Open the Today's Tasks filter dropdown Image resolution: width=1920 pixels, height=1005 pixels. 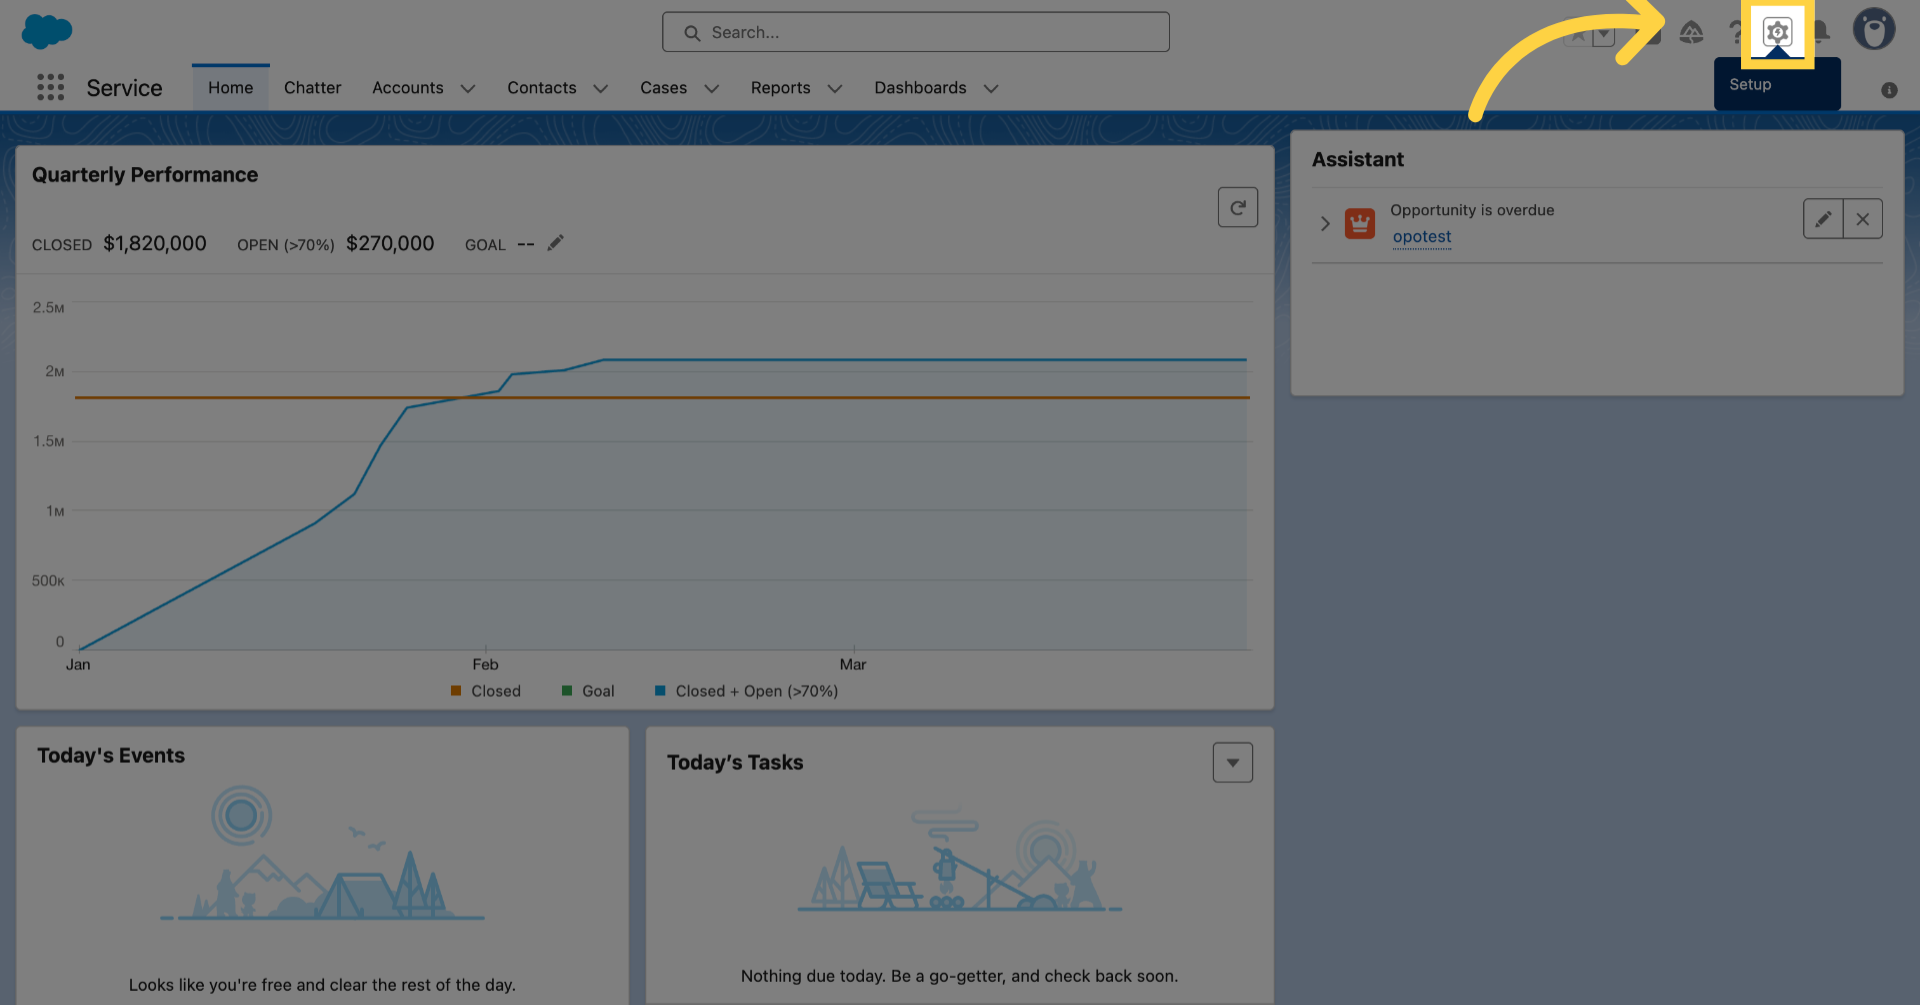(x=1233, y=762)
